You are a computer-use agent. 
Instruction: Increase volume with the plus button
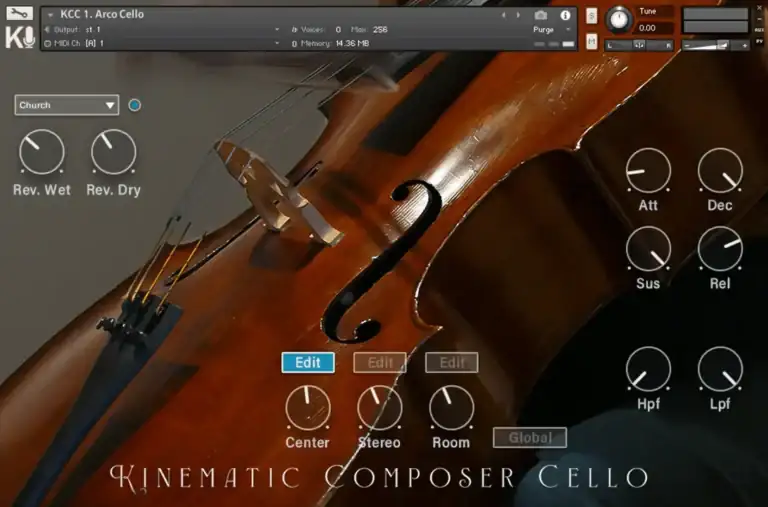coord(744,46)
